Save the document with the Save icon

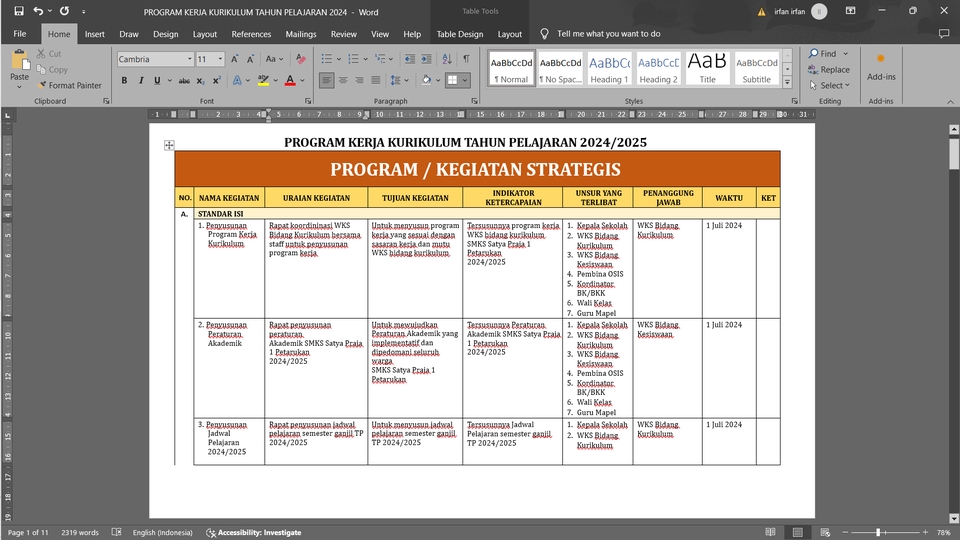pos(19,11)
